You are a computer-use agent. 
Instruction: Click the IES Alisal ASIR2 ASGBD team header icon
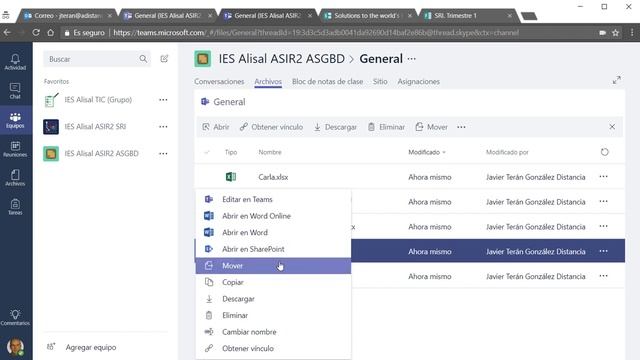202,59
